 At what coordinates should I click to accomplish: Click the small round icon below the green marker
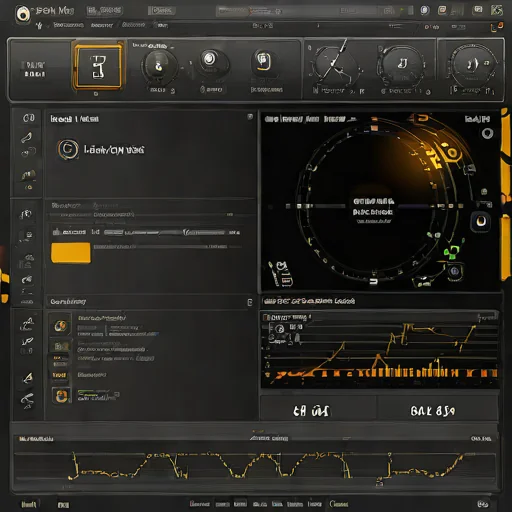[x=454, y=271]
